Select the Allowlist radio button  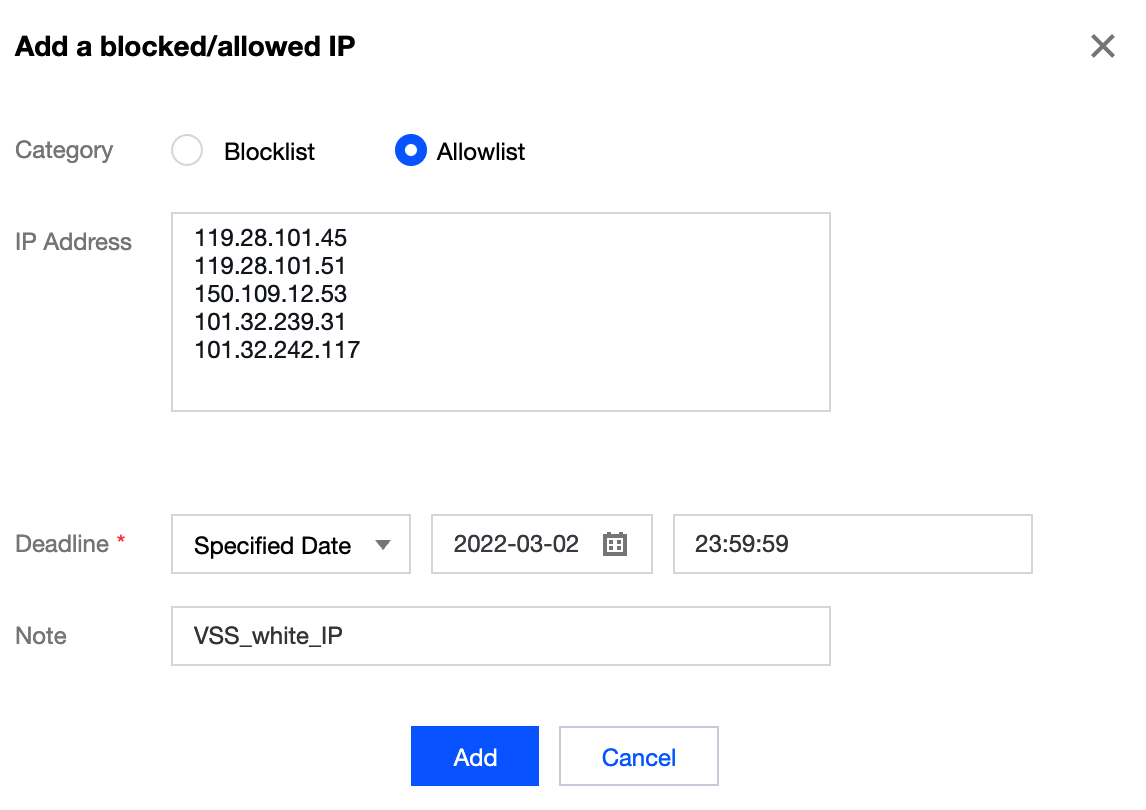point(411,151)
